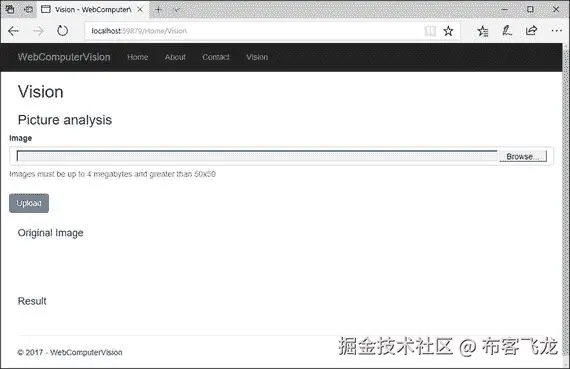Open a new browser tab
Viewport: 570px width, 369px height.
(x=158, y=10)
